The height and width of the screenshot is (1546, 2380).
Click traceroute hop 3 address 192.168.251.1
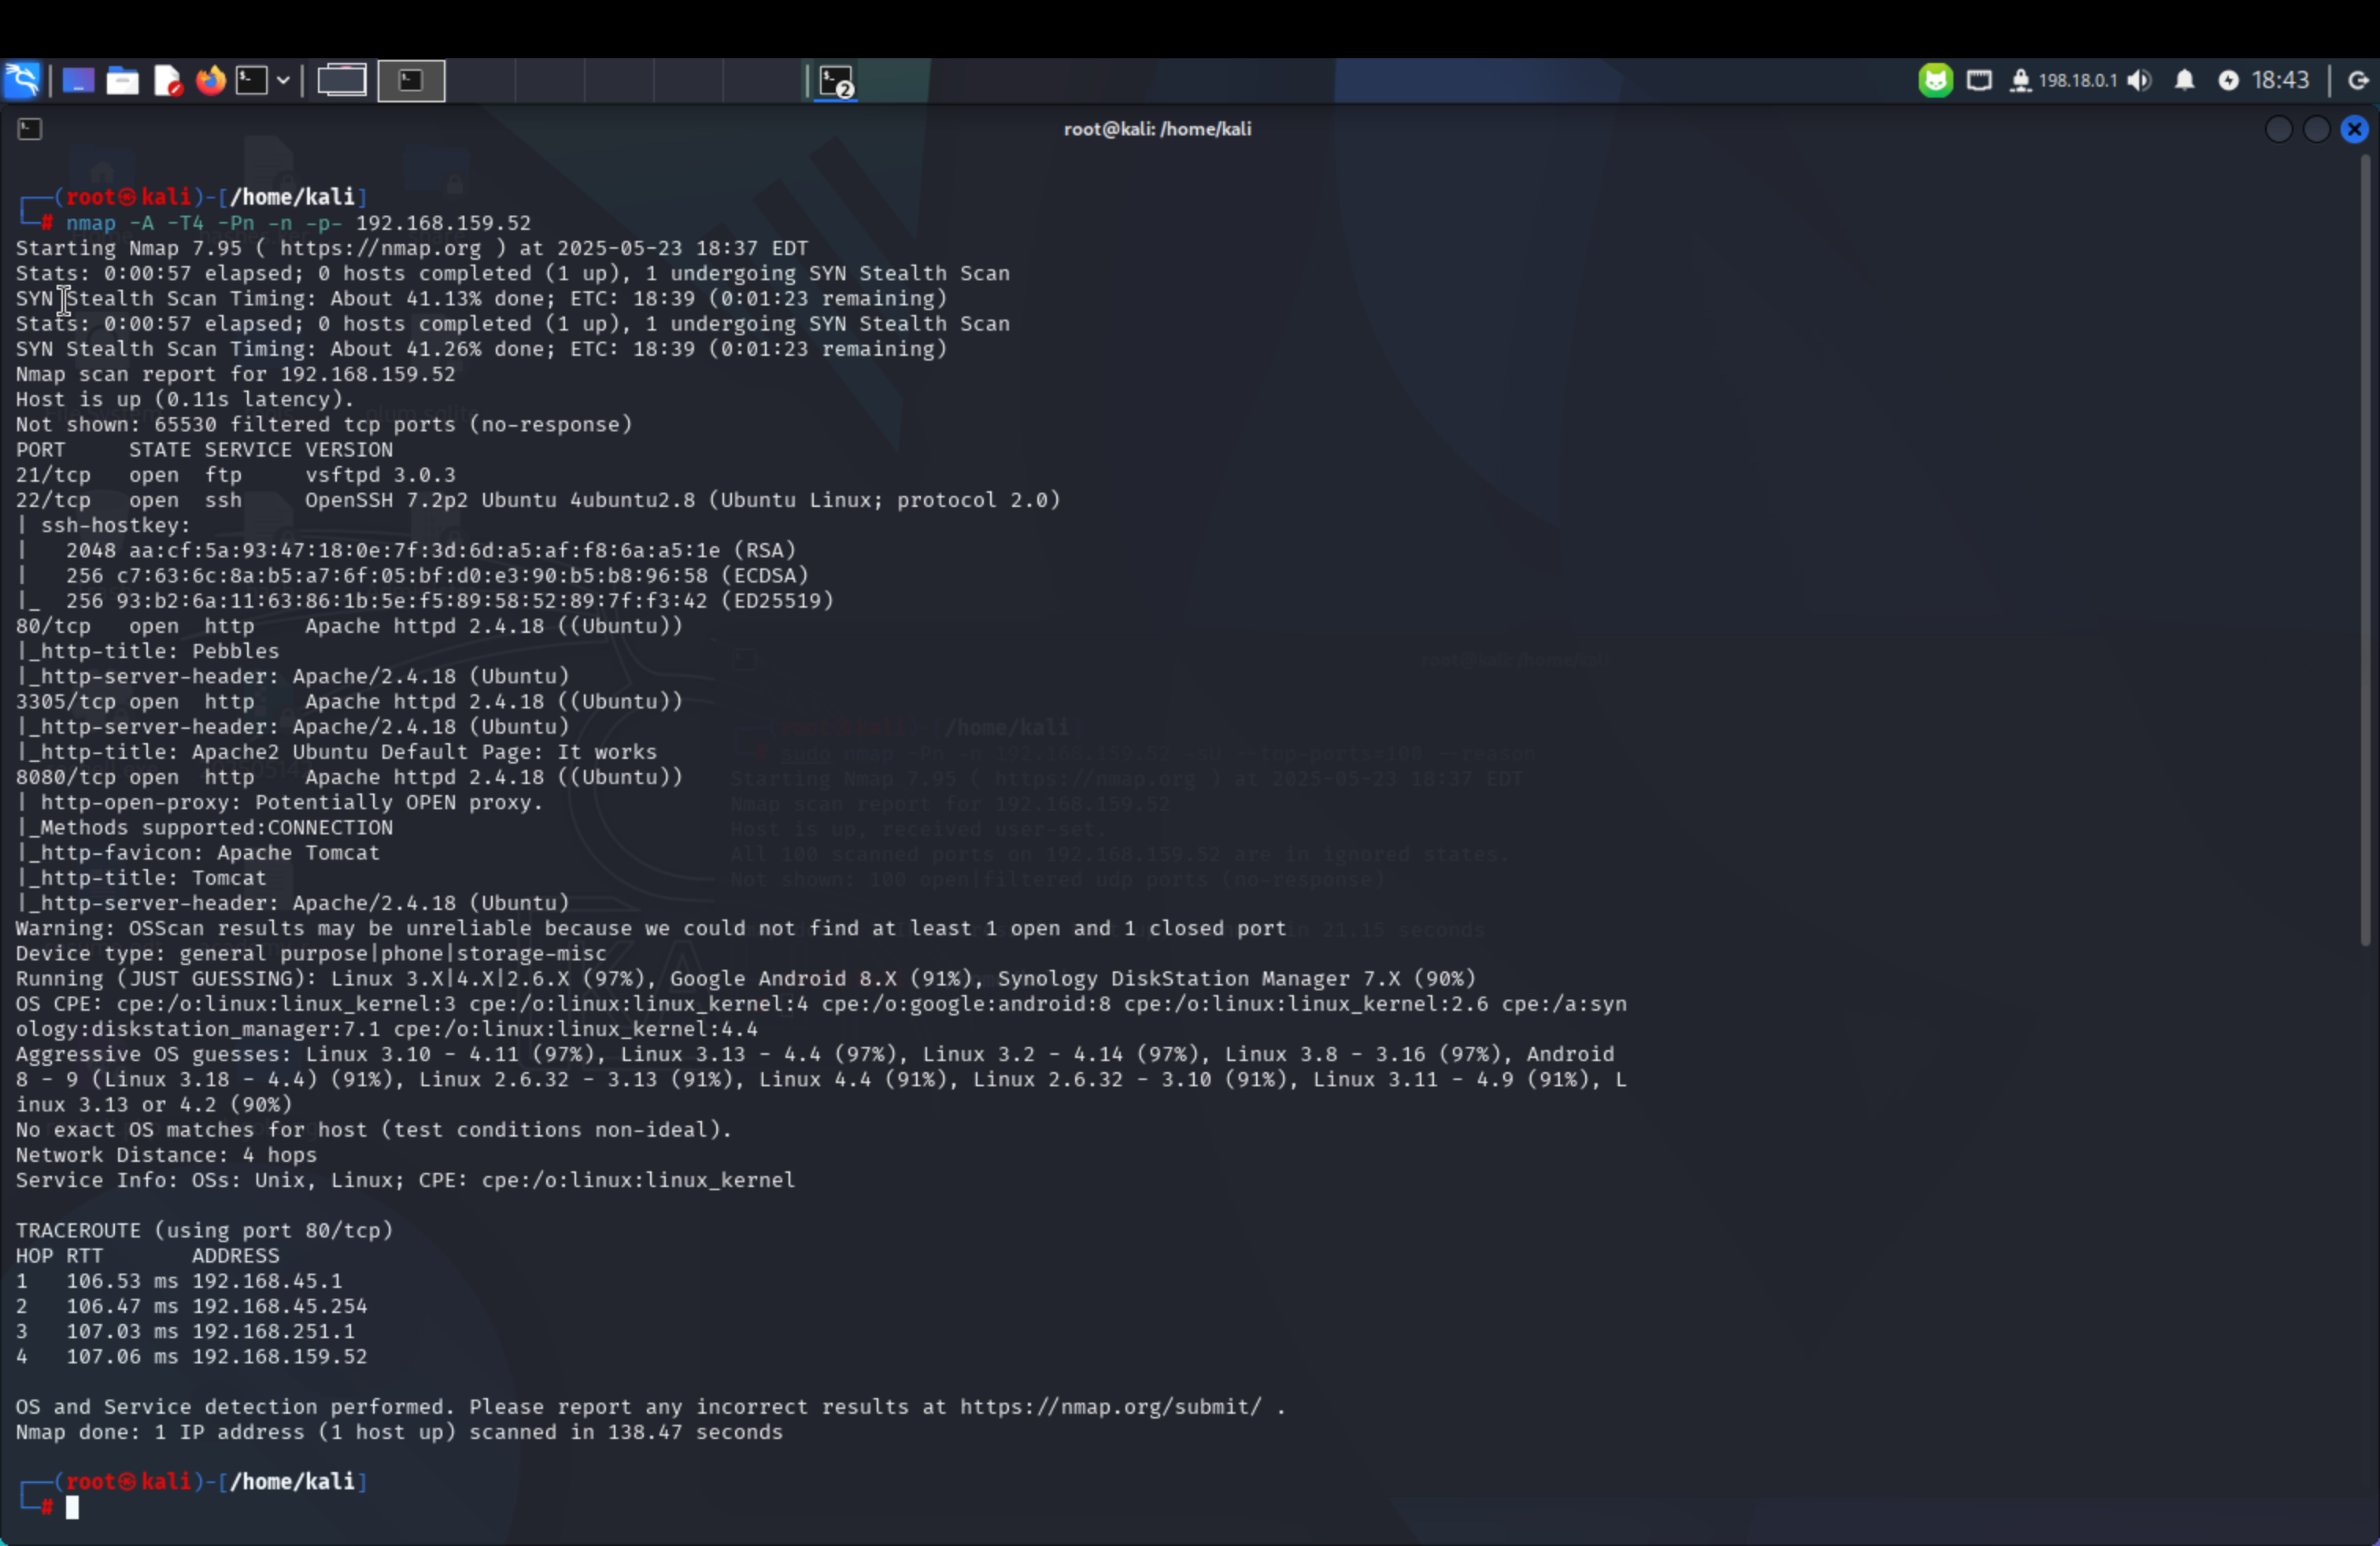[x=273, y=1331]
